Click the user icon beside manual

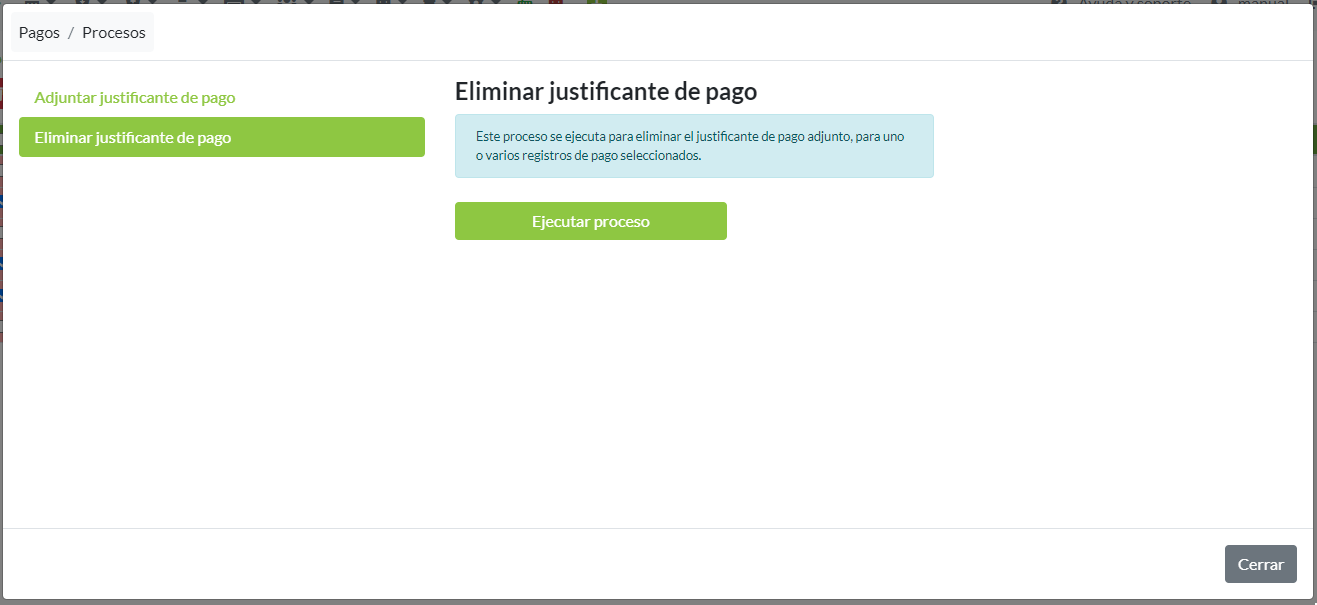click(x=1217, y=2)
